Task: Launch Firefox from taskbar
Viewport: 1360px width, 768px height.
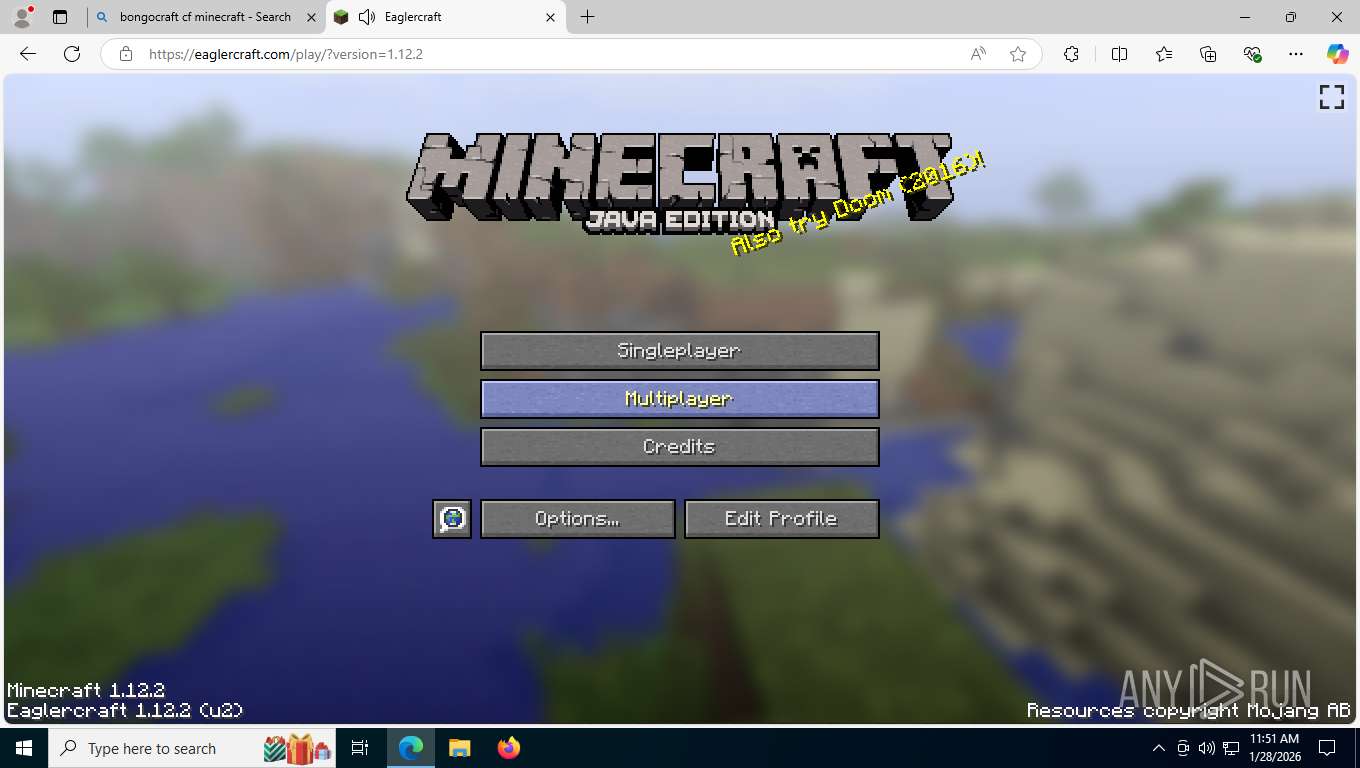Action: pyautogui.click(x=508, y=748)
